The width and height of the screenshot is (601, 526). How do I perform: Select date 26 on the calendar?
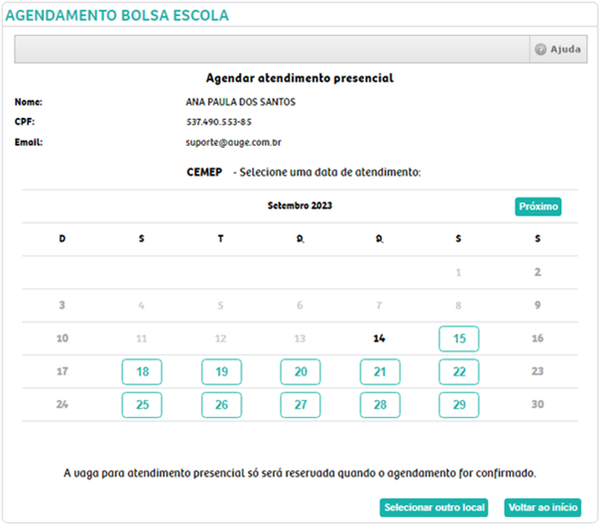click(221, 405)
